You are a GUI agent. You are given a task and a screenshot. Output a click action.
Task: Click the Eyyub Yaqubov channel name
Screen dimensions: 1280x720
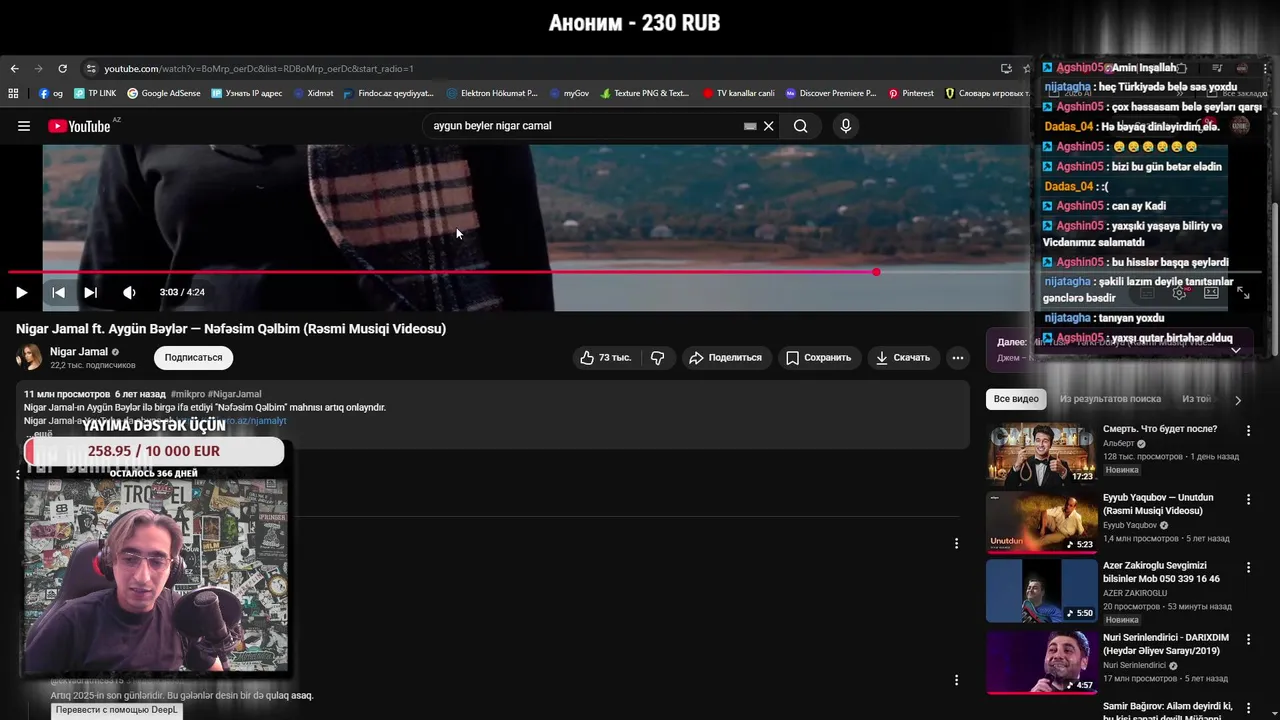[x=1132, y=525]
